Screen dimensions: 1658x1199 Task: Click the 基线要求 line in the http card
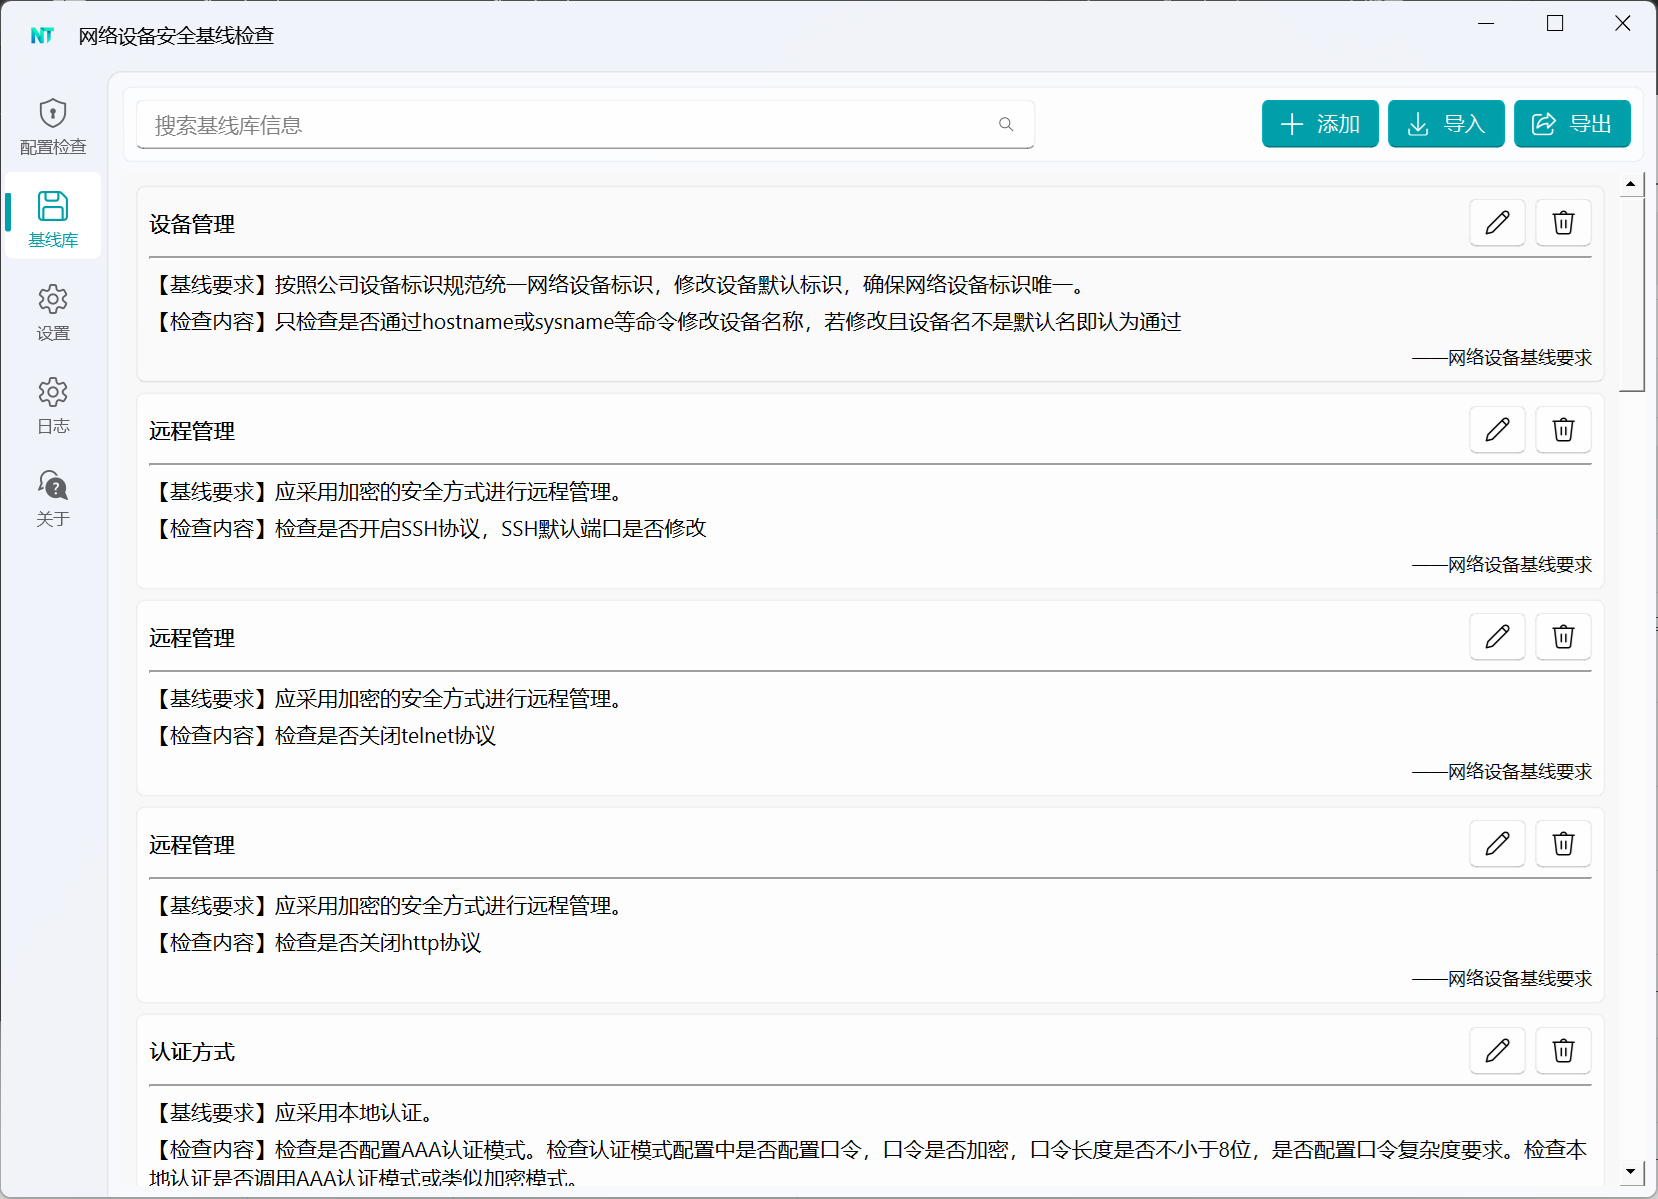[389, 906]
